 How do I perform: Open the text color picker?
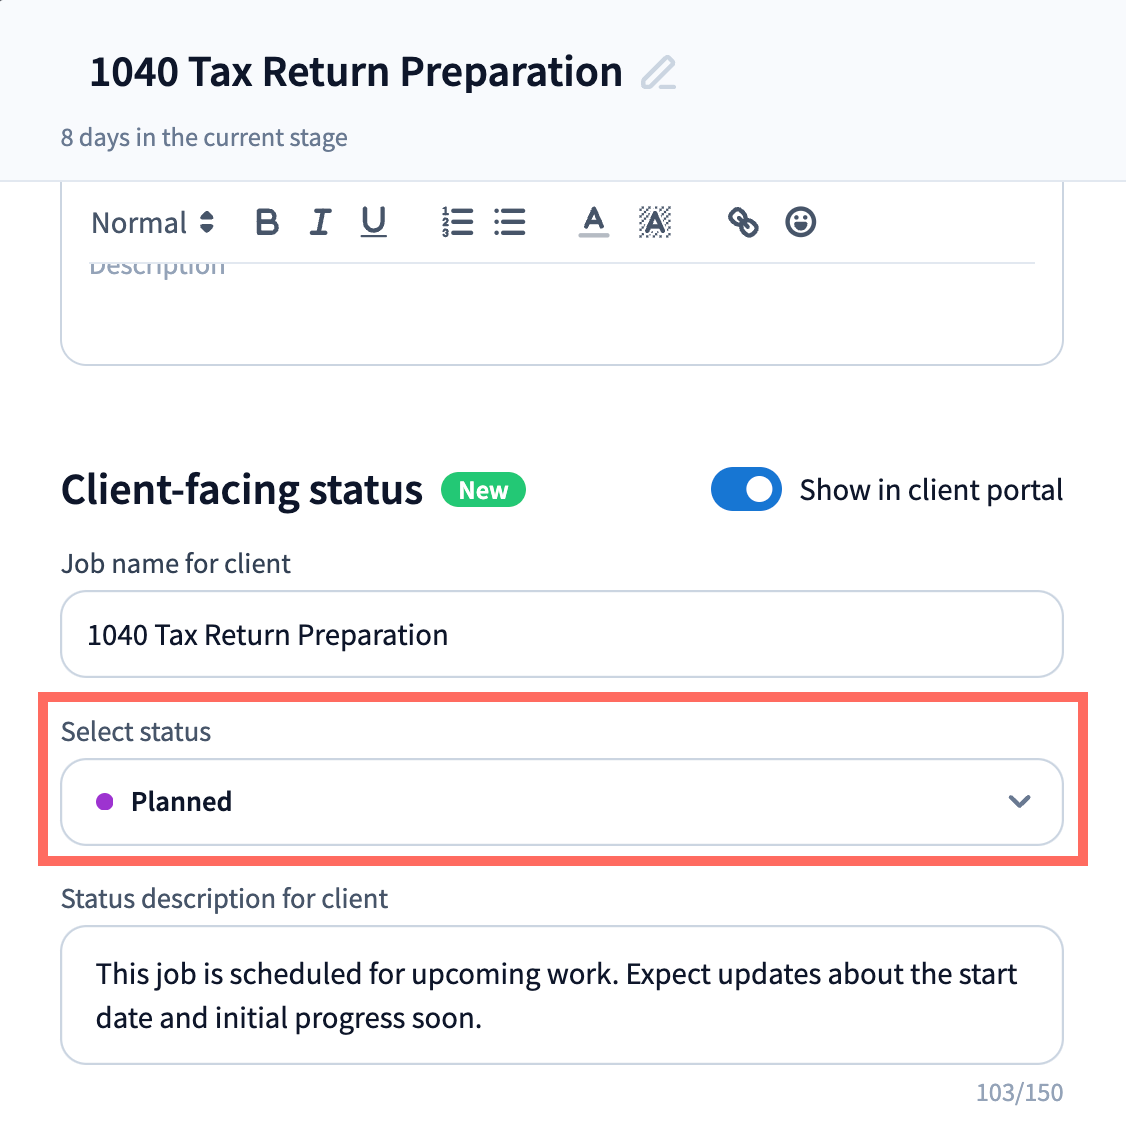tap(594, 222)
